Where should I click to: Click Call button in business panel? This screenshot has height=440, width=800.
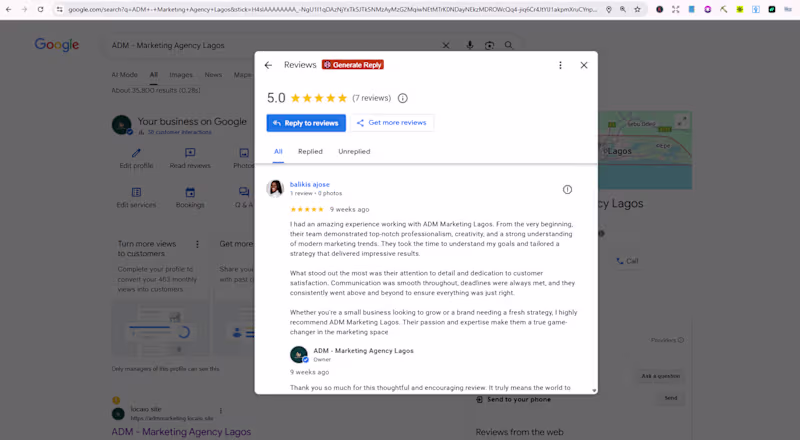pyautogui.click(x=628, y=261)
